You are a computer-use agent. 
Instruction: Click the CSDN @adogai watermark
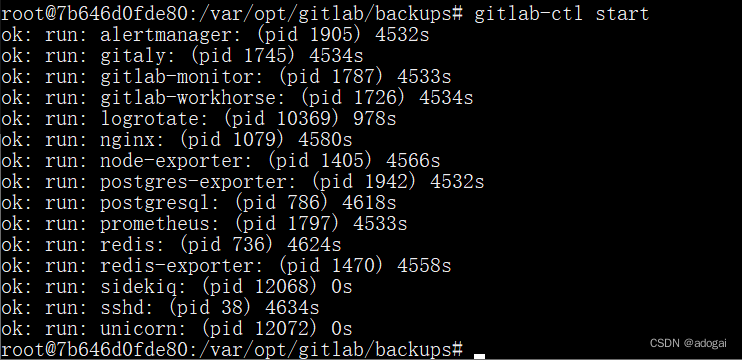point(688,344)
